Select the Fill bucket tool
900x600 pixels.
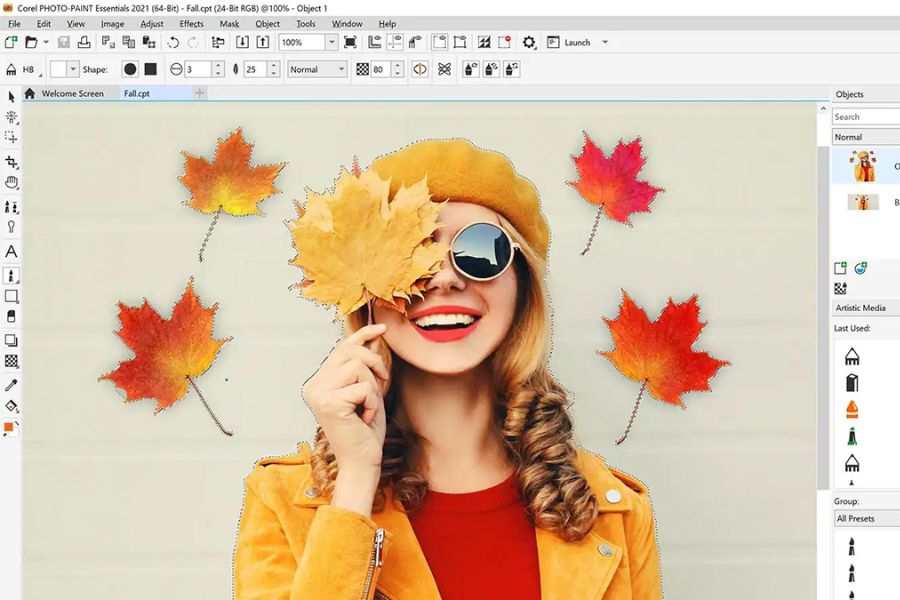tap(11, 407)
